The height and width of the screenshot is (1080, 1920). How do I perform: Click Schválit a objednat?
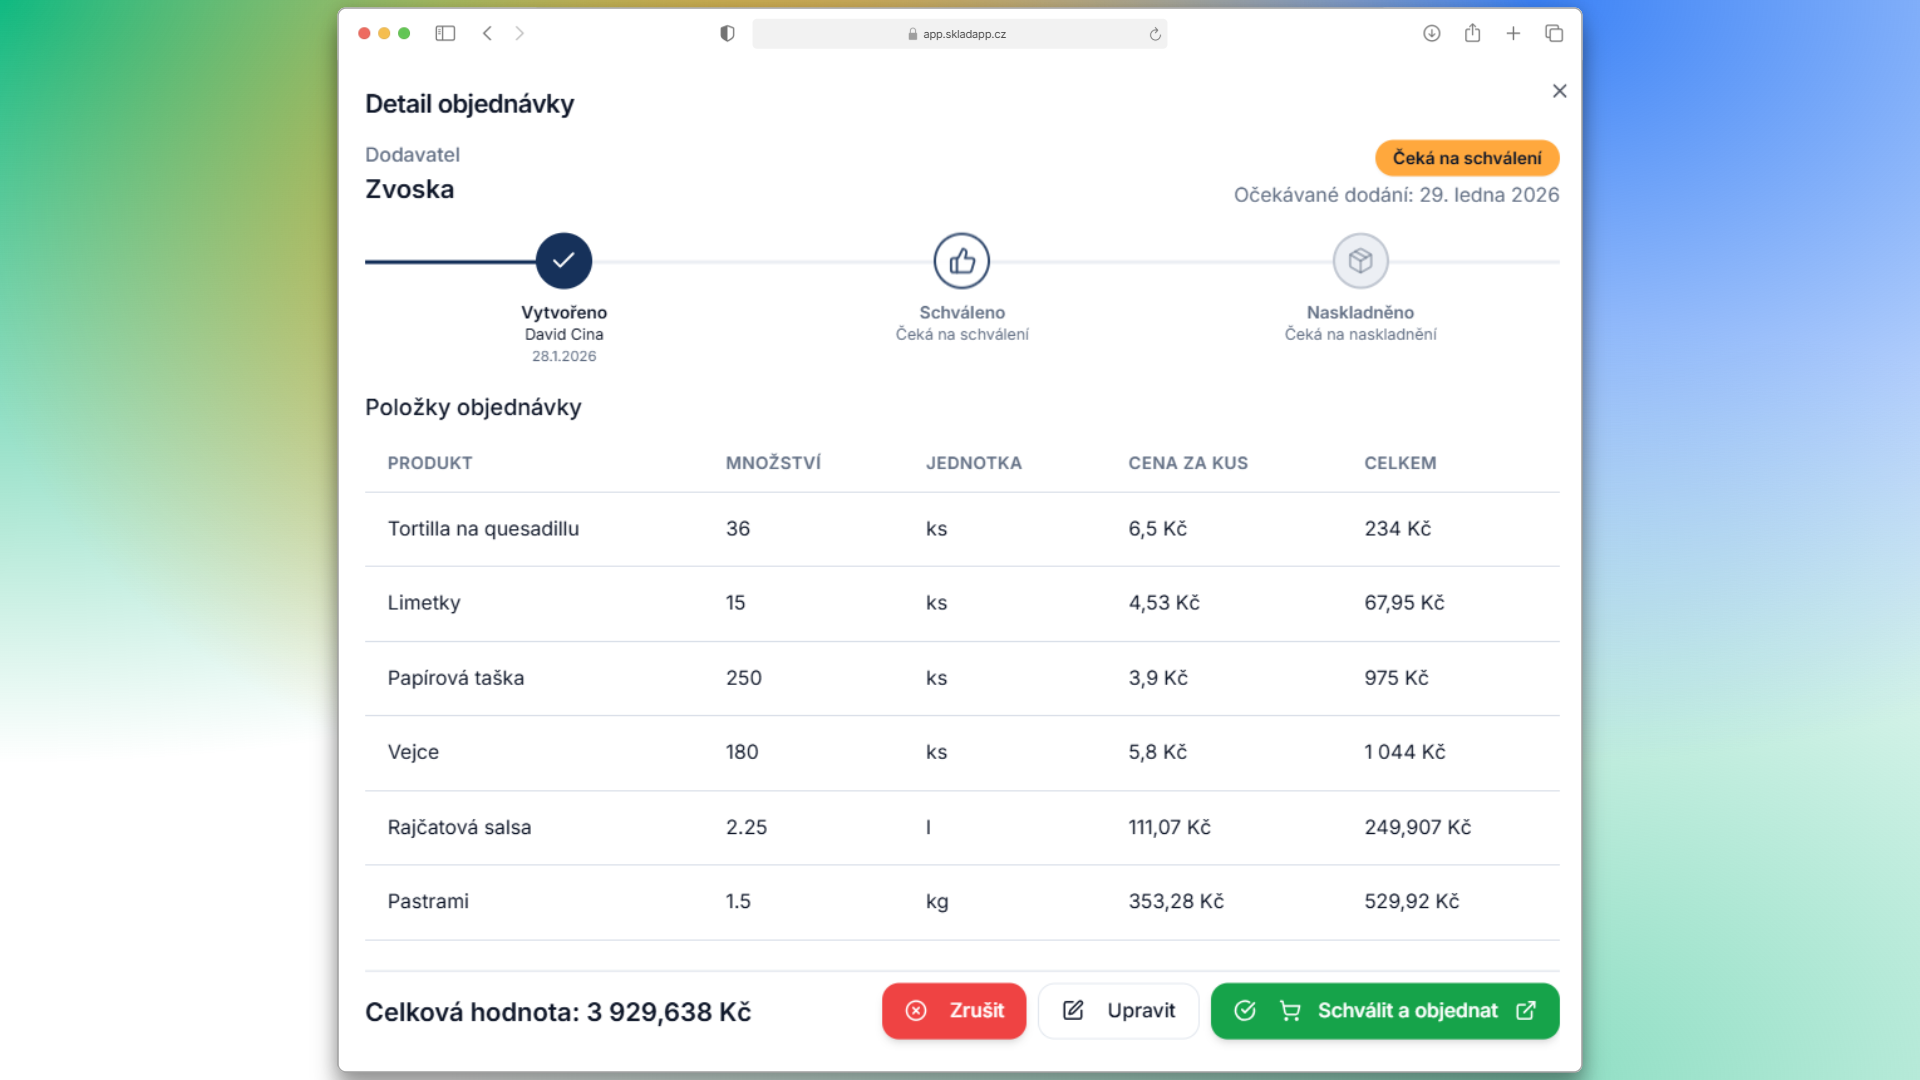click(x=1385, y=1011)
